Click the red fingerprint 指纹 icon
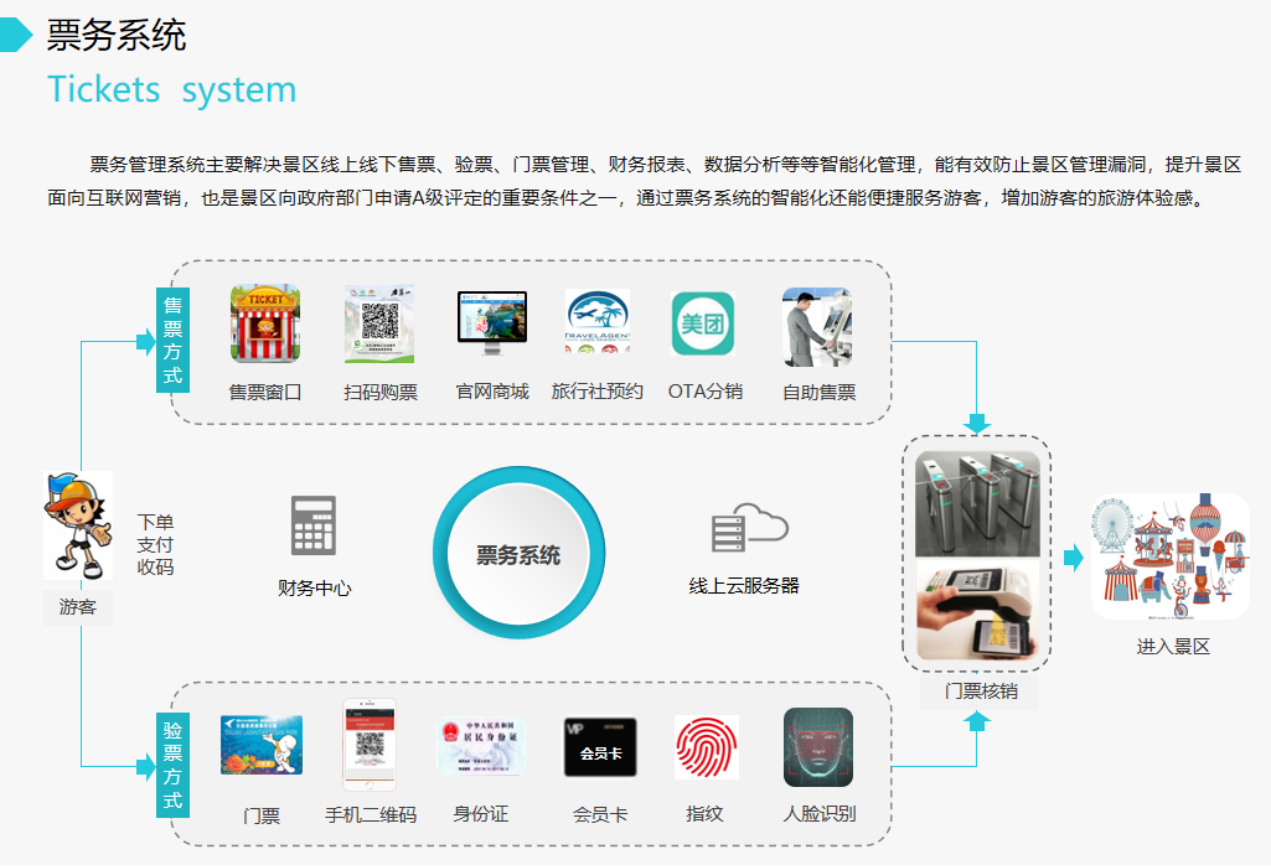Viewport: 1271px width, 866px height. click(706, 747)
